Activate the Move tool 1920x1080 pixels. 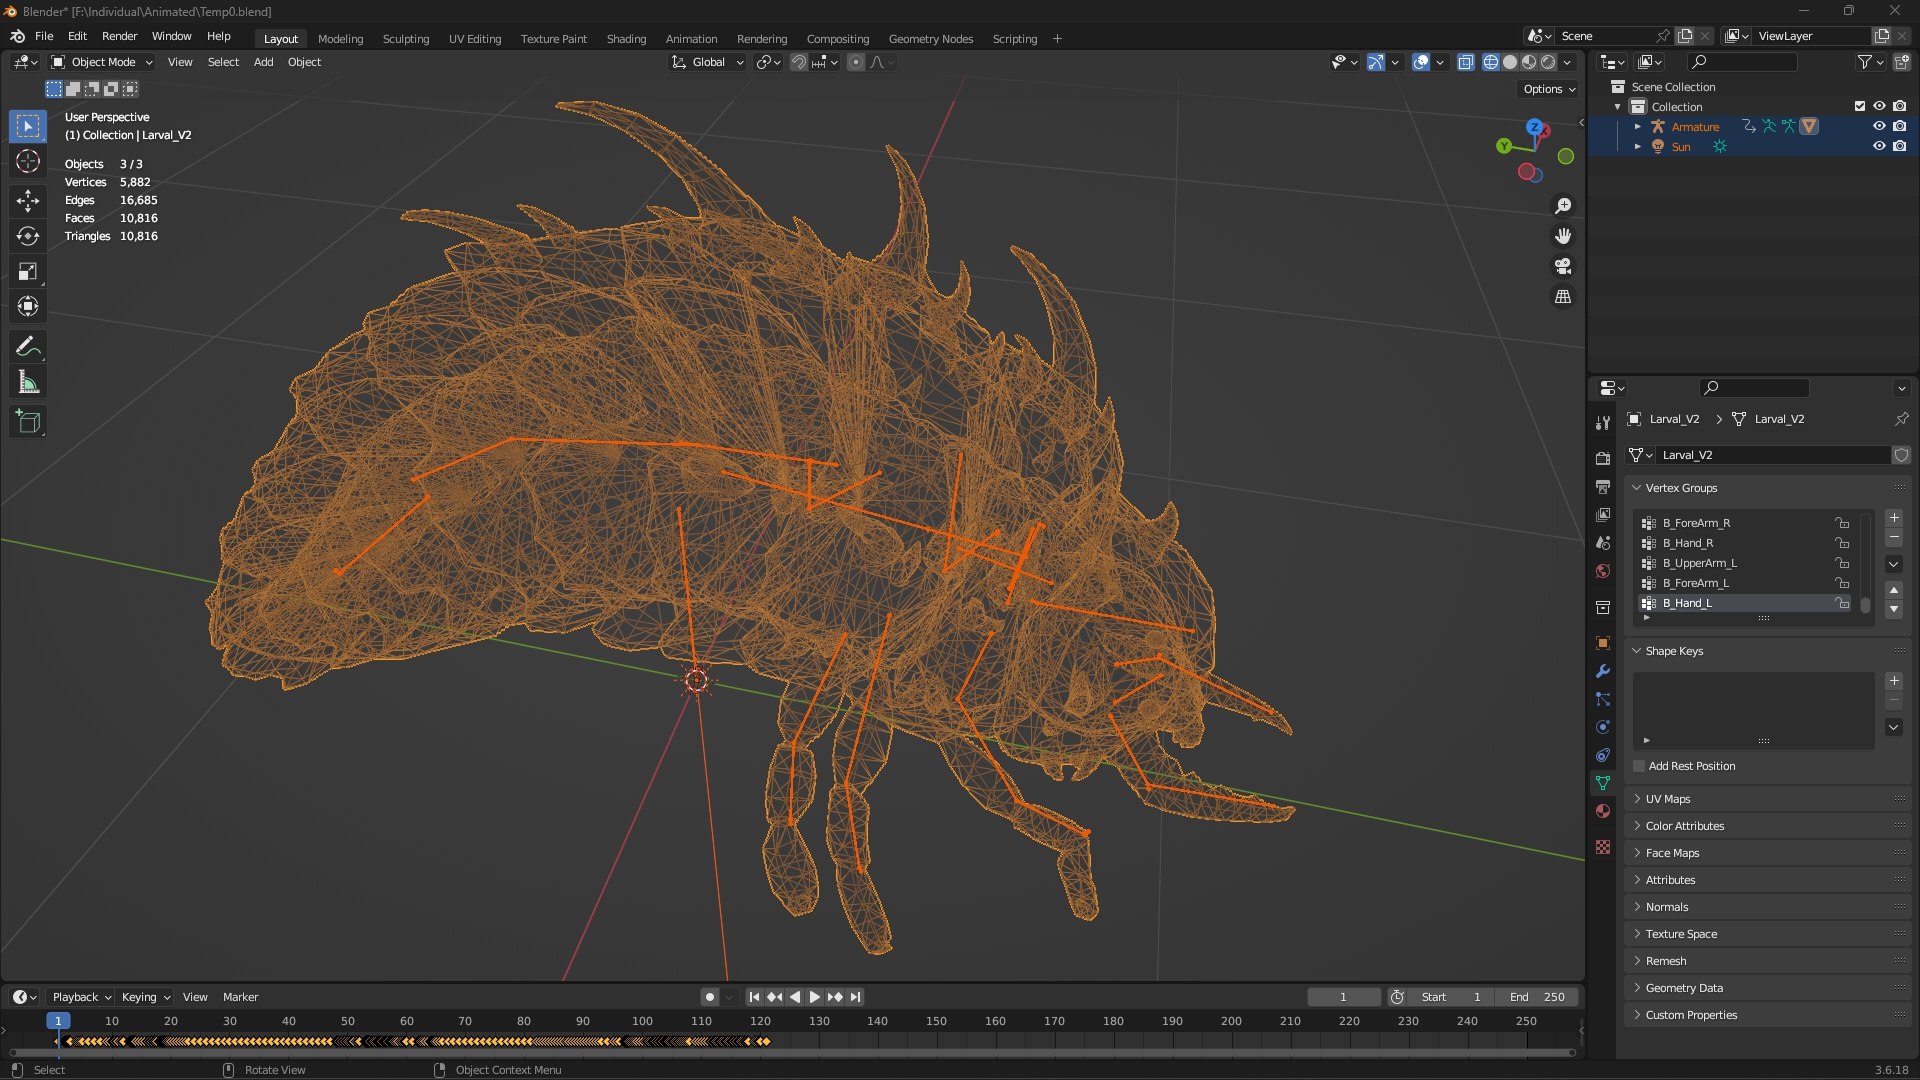[x=28, y=201]
